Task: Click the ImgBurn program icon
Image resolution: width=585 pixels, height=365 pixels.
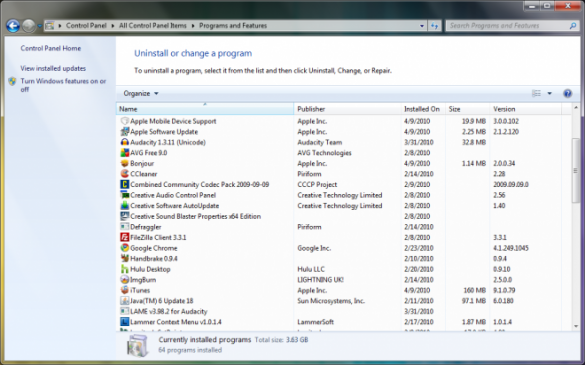Action: click(x=125, y=280)
